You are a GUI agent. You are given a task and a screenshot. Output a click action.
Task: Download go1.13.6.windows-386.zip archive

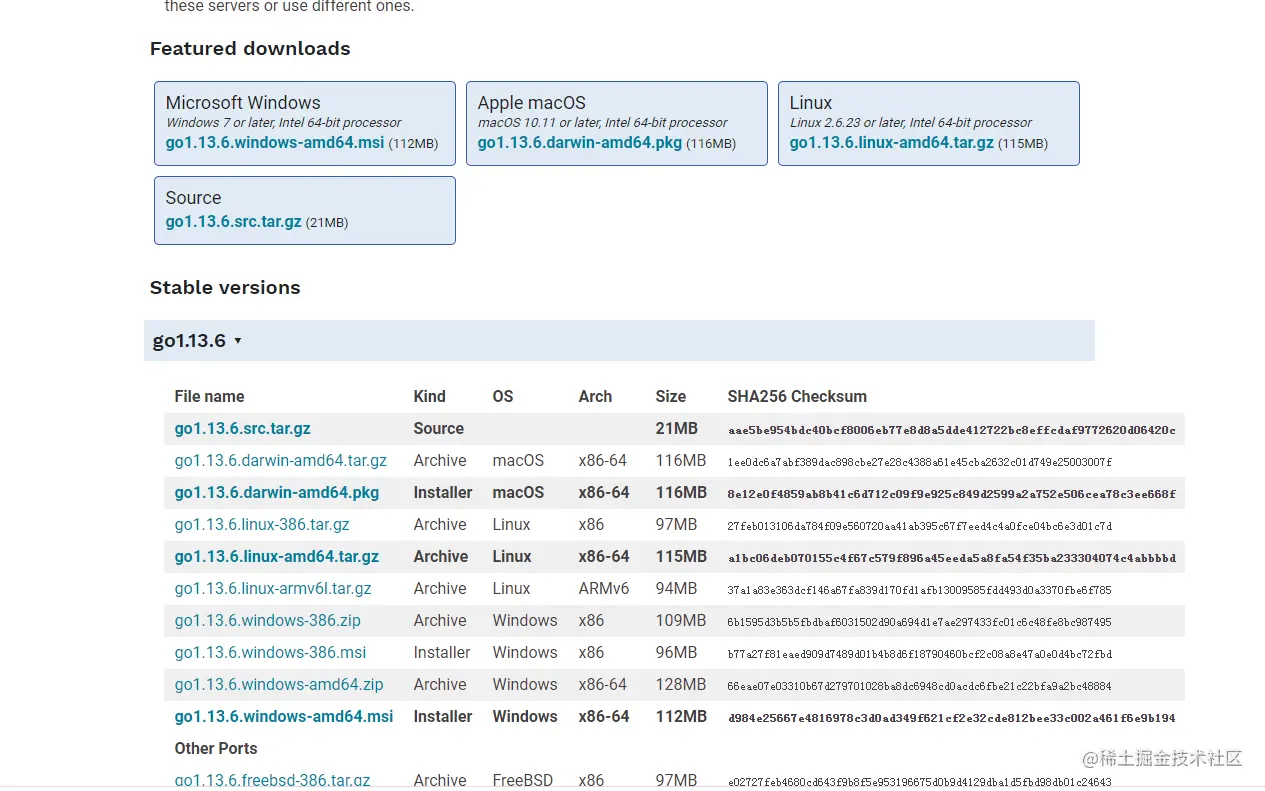click(268, 620)
